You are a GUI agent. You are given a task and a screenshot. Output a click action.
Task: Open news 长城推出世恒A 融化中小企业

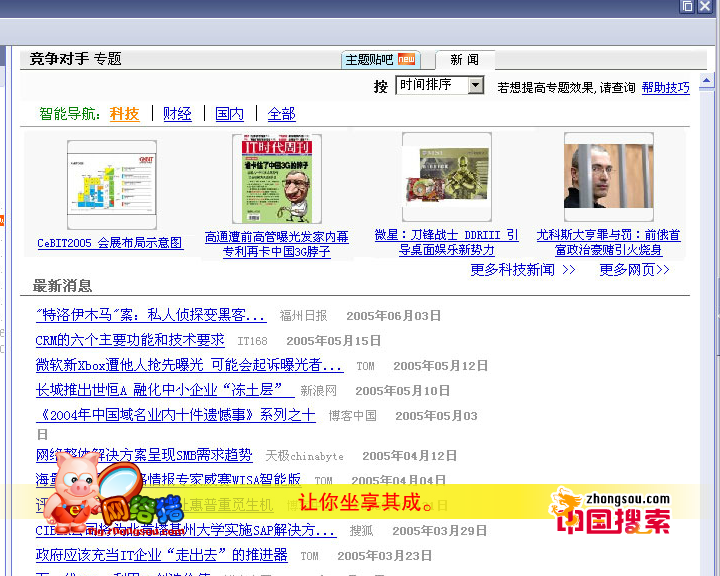165,390
